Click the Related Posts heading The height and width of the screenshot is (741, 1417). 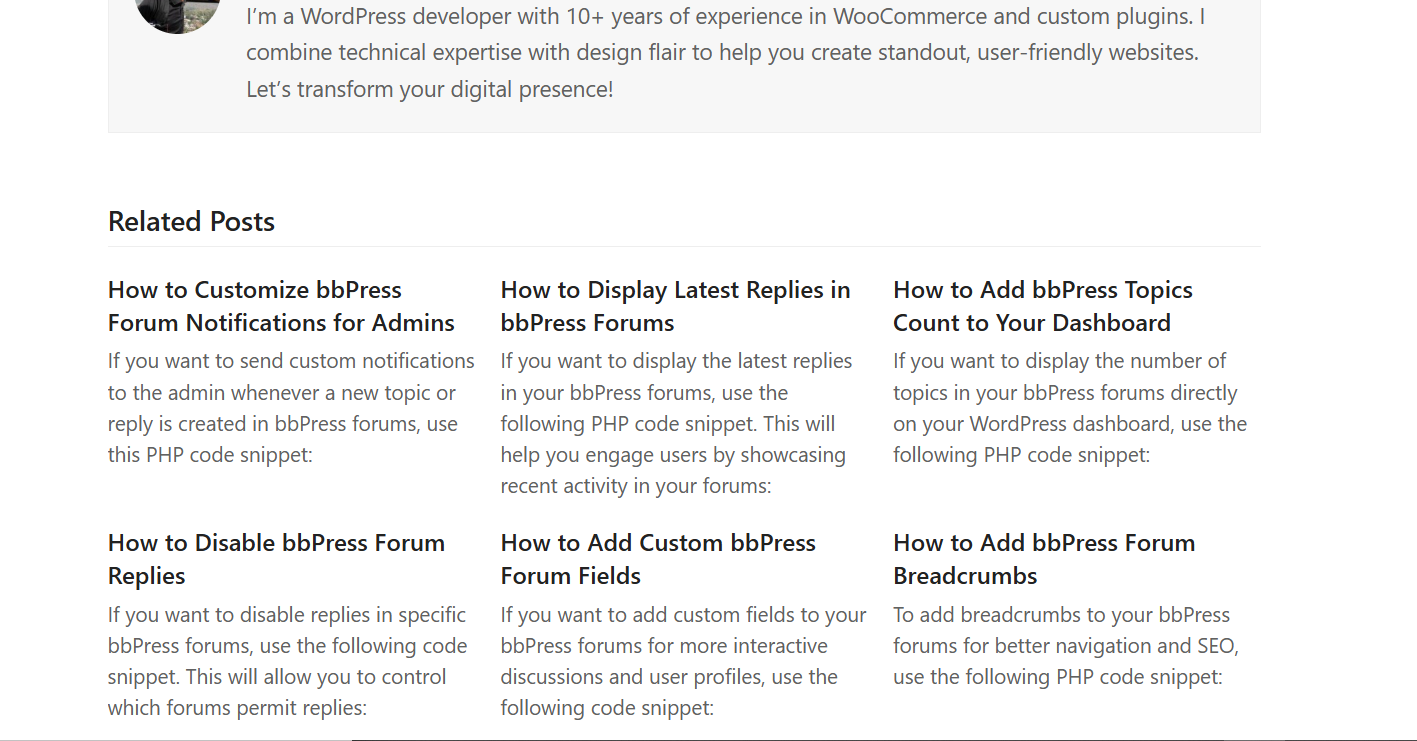191,221
